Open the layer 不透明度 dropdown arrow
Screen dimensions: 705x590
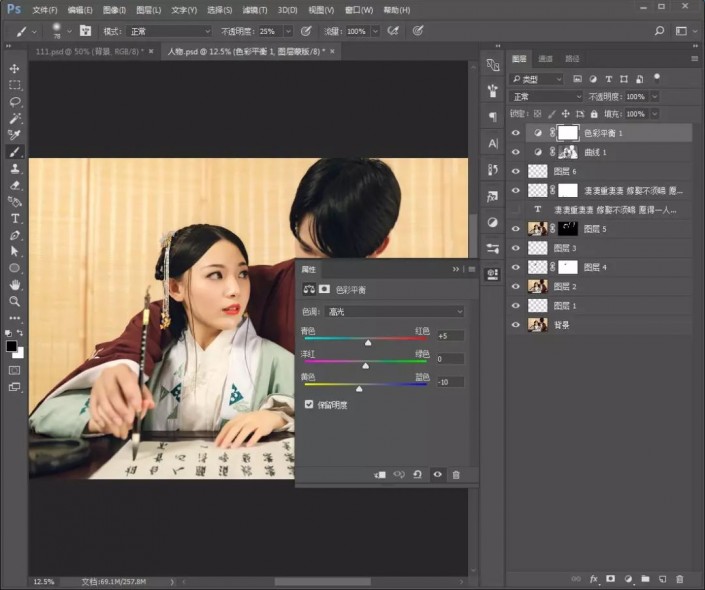(655, 97)
